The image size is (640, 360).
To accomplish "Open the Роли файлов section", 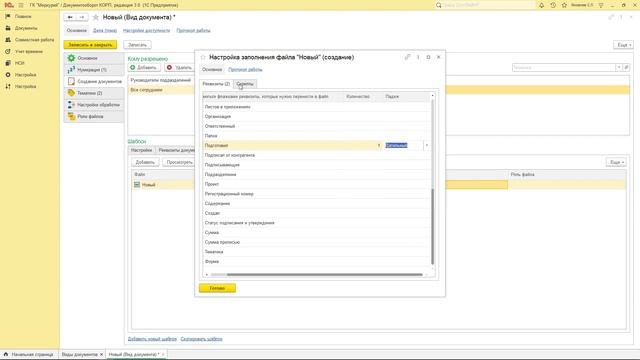I will point(94,116).
